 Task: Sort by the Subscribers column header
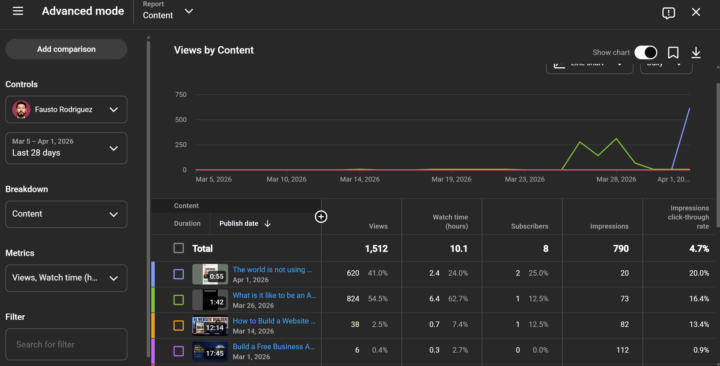529,226
